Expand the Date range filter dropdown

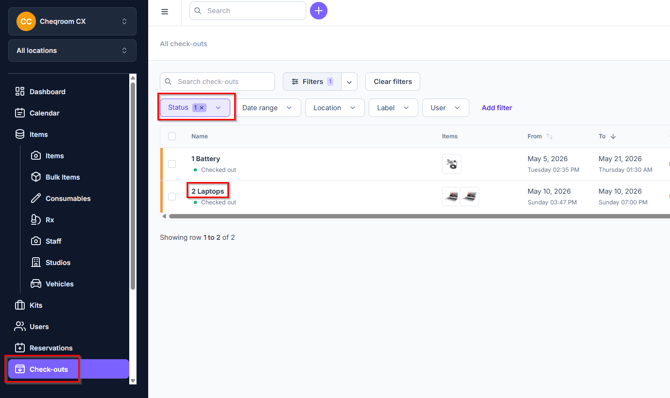[267, 108]
